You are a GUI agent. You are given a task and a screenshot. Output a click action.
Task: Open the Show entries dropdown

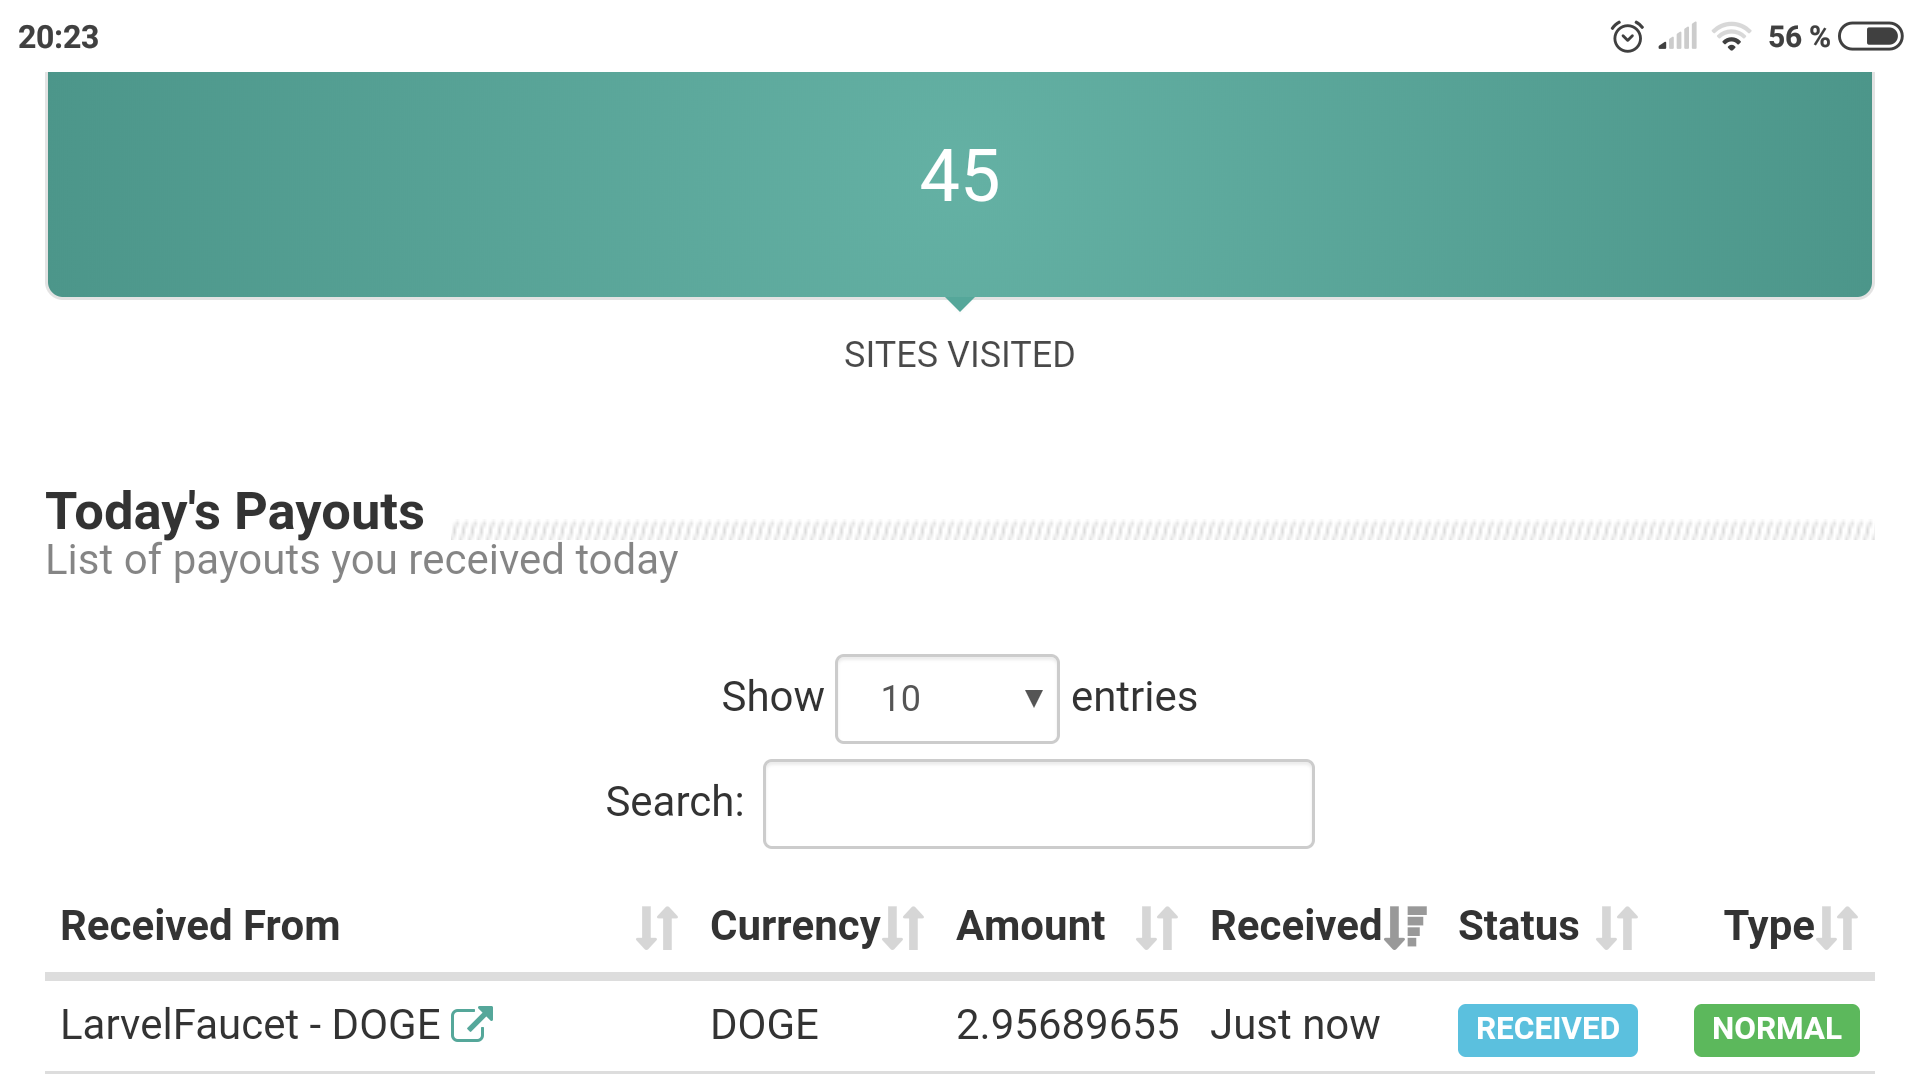coord(947,699)
